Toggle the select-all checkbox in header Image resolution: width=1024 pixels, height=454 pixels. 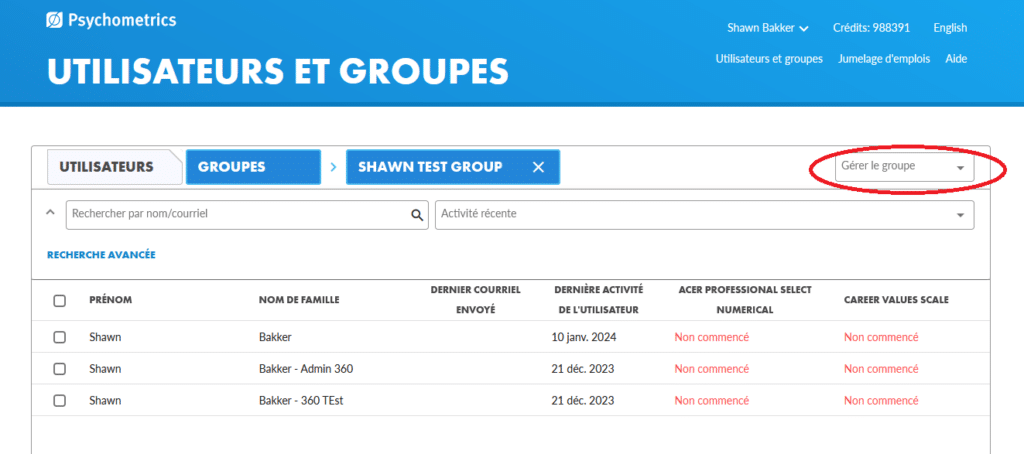[x=60, y=300]
